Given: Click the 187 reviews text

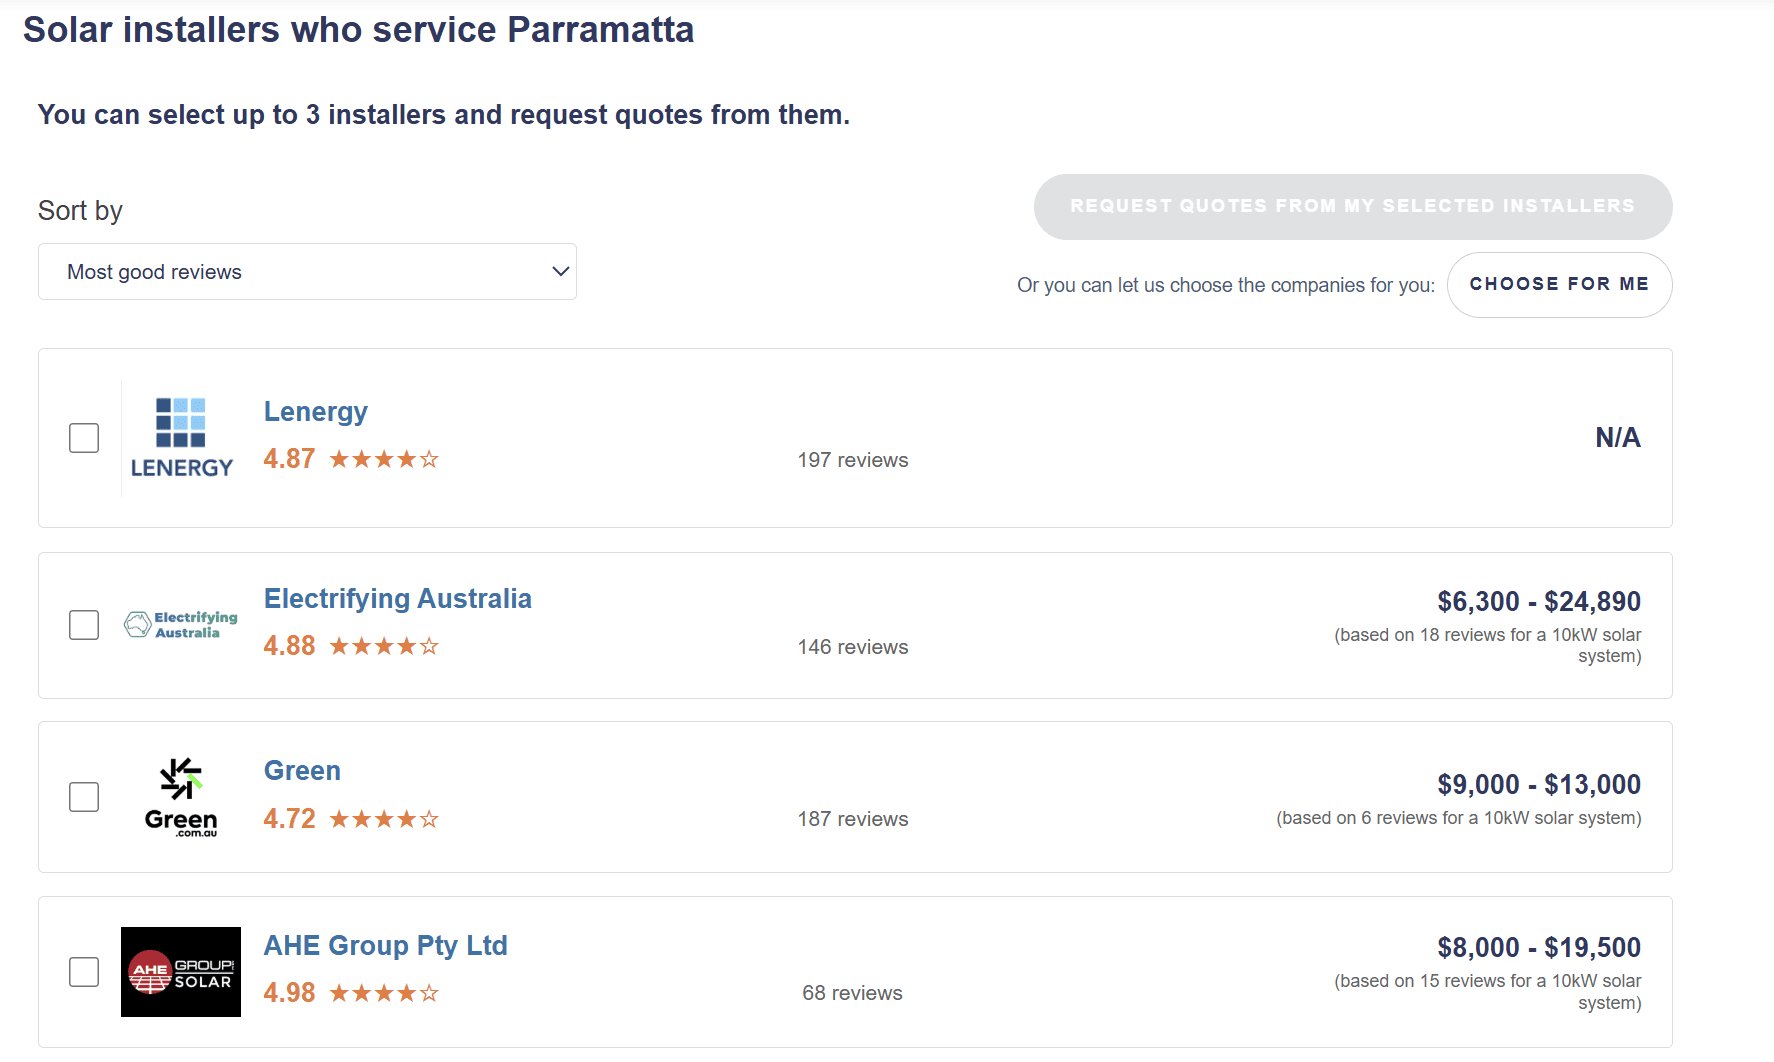Looking at the screenshot, I should click(x=853, y=819).
